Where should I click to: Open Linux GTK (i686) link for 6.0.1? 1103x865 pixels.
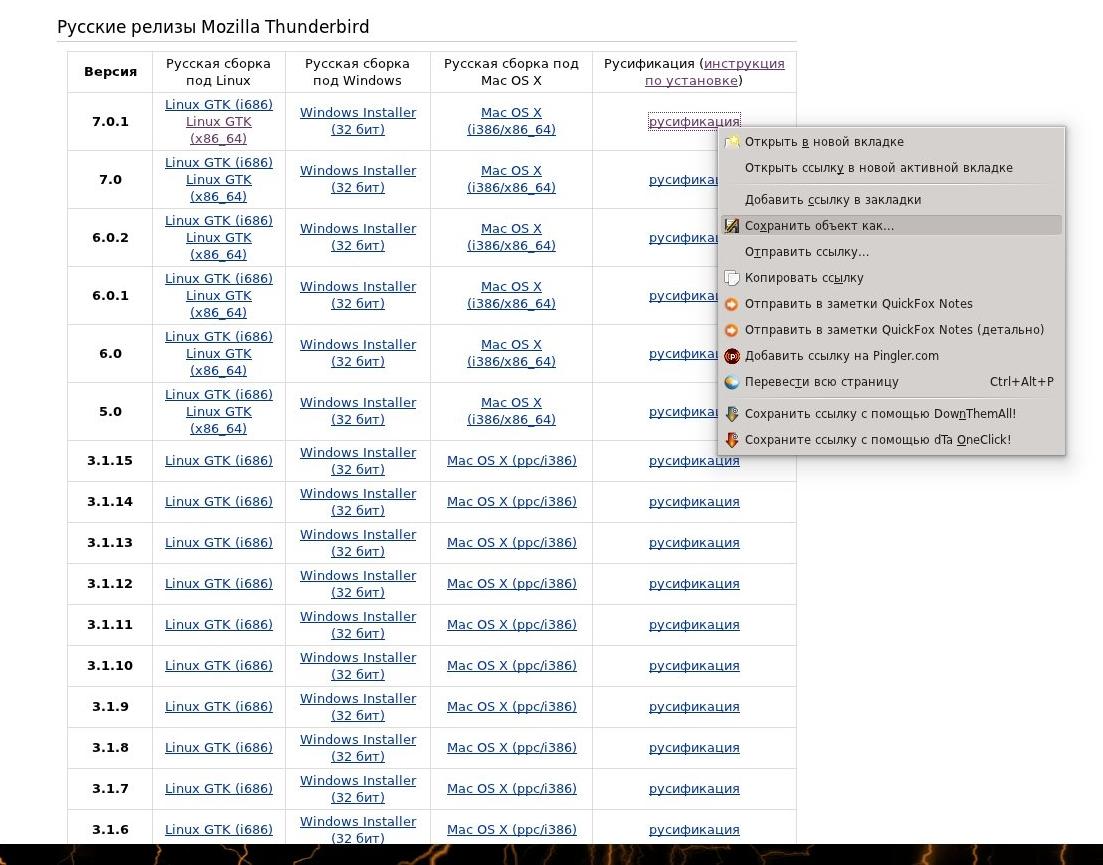point(219,278)
